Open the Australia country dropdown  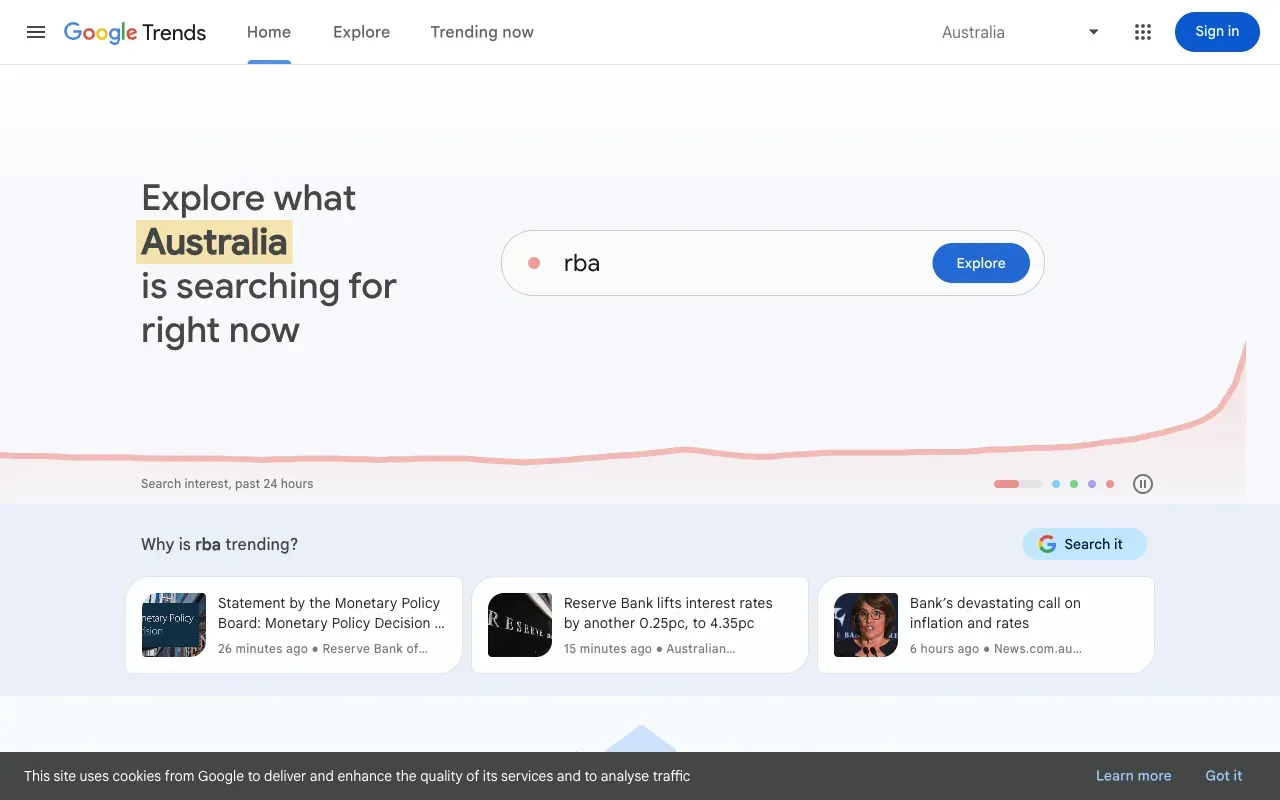tap(1020, 32)
